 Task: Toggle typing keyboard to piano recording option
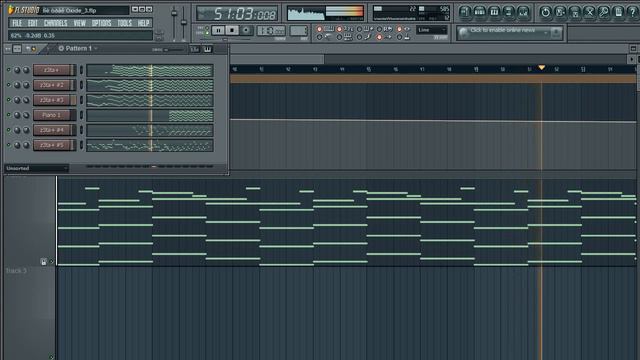pyautogui.click(x=320, y=29)
